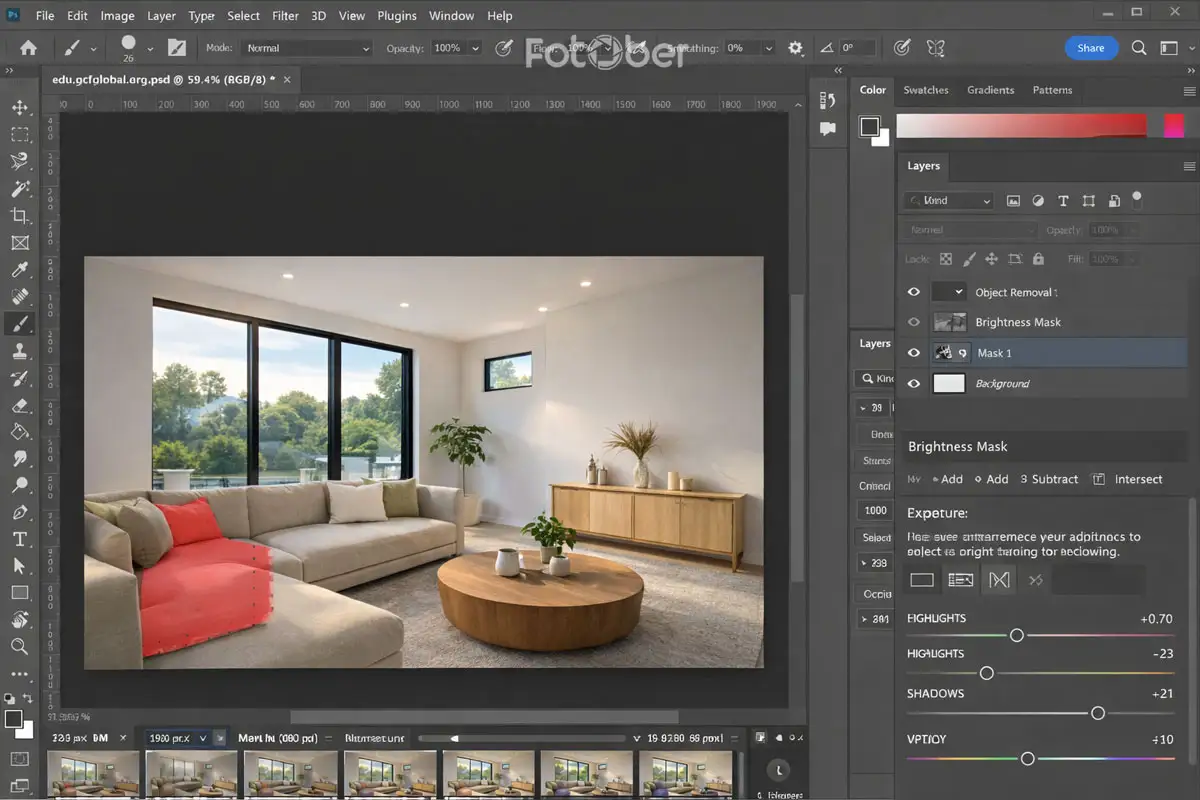Pick the Eraser tool
The image size is (1200, 800).
(x=19, y=405)
